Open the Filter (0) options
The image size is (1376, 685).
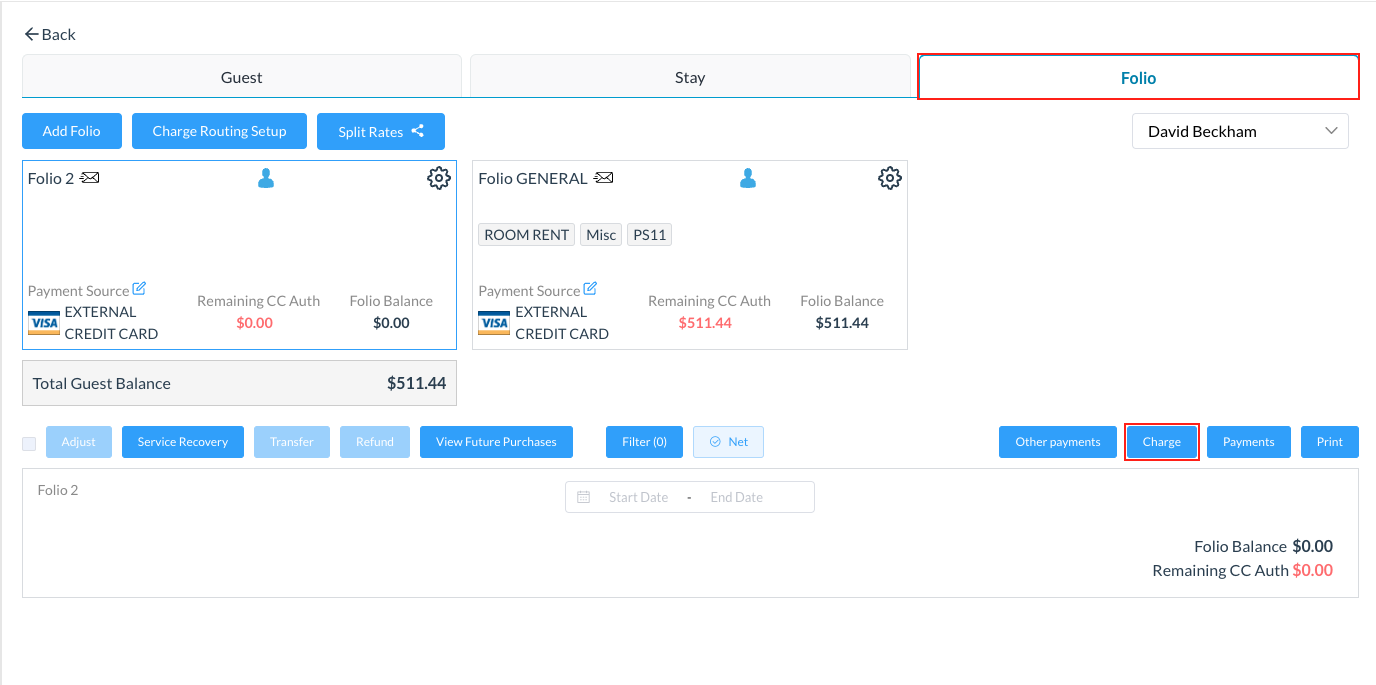tap(644, 442)
